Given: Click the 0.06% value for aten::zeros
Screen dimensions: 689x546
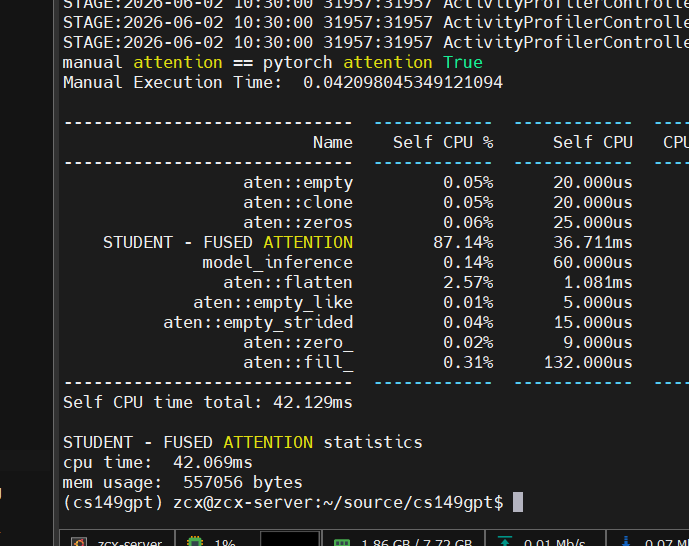Looking at the screenshot, I should click(x=468, y=222).
